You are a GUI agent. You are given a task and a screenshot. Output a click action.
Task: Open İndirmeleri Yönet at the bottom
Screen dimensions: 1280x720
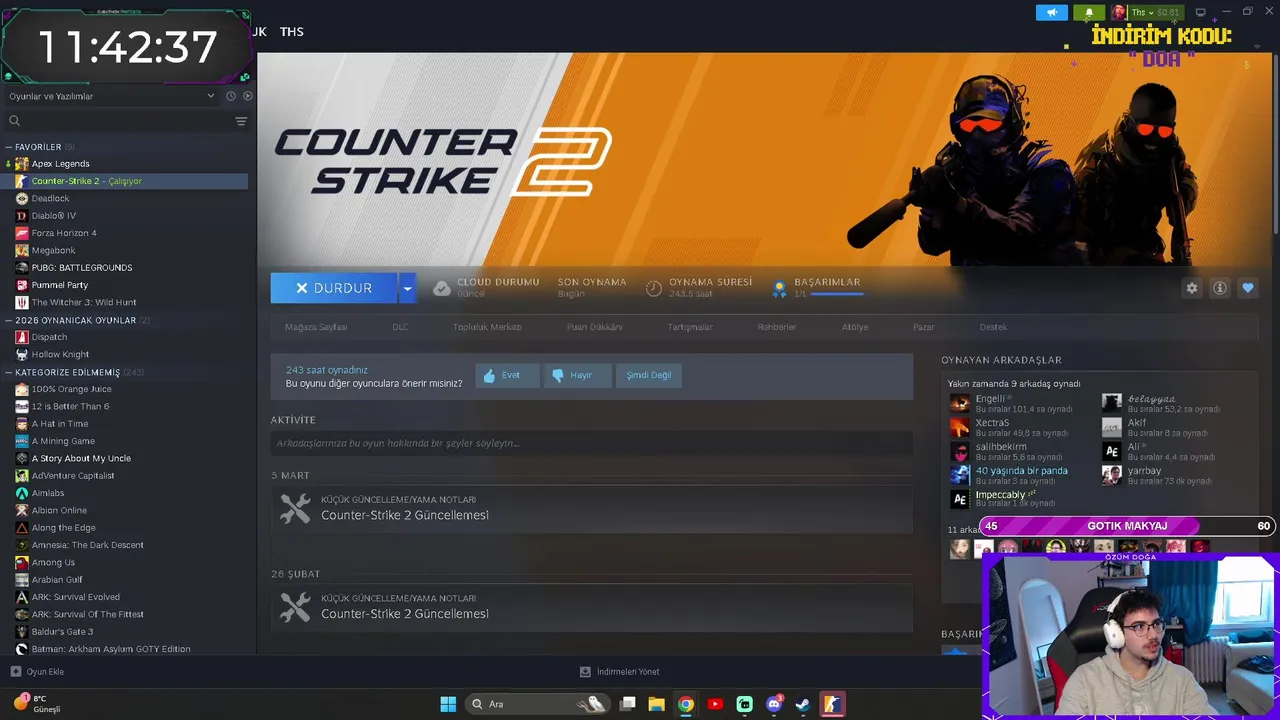[x=620, y=672]
